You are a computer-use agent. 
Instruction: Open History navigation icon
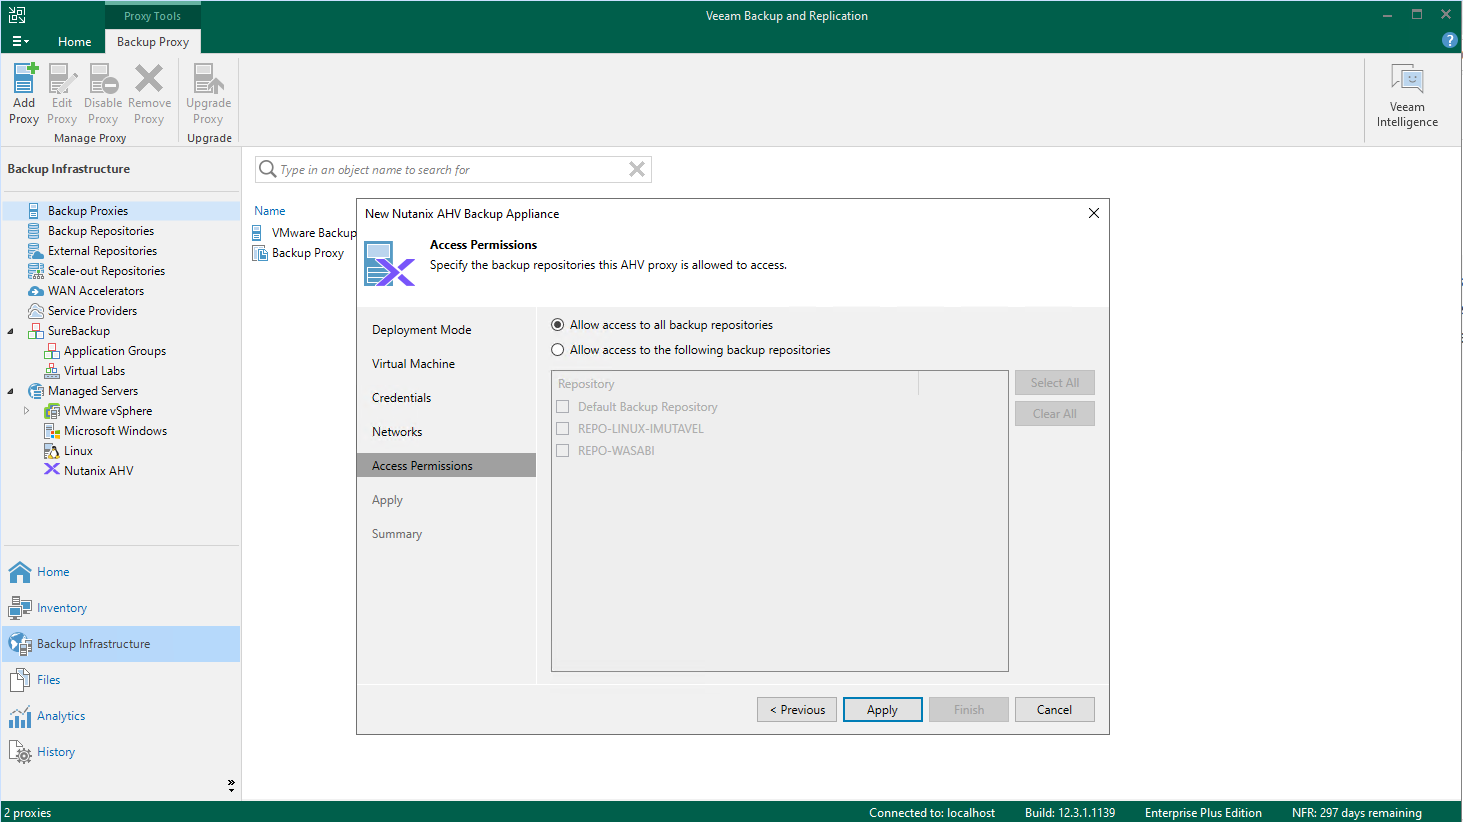click(x=20, y=752)
